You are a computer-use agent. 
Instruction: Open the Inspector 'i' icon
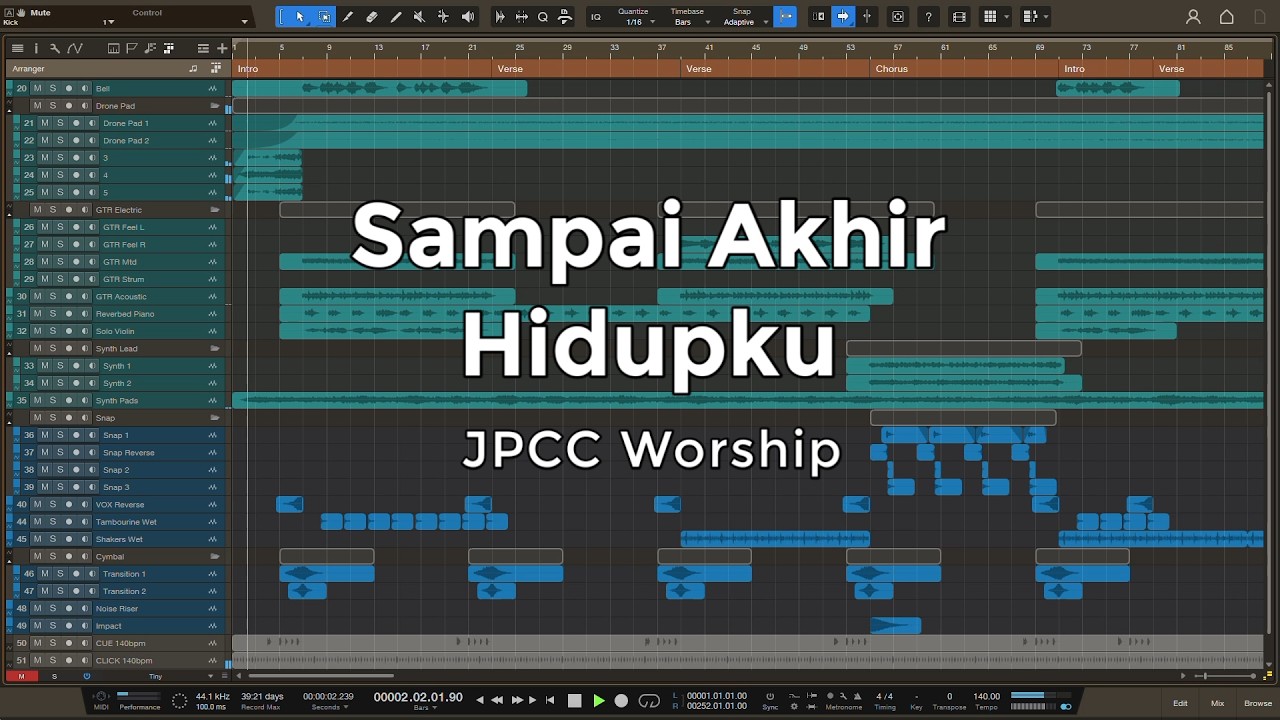tap(36, 48)
